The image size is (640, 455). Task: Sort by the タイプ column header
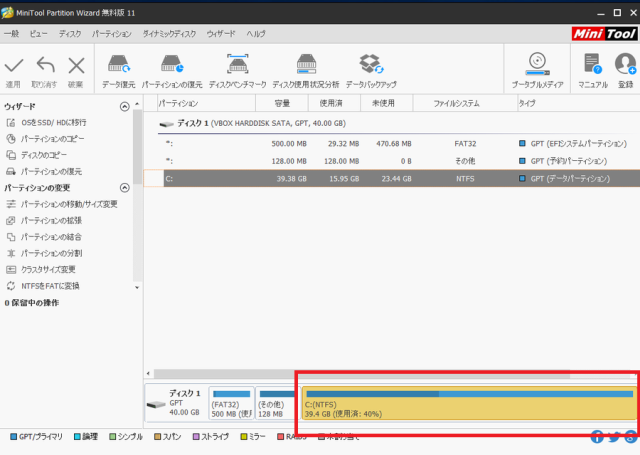(578, 103)
